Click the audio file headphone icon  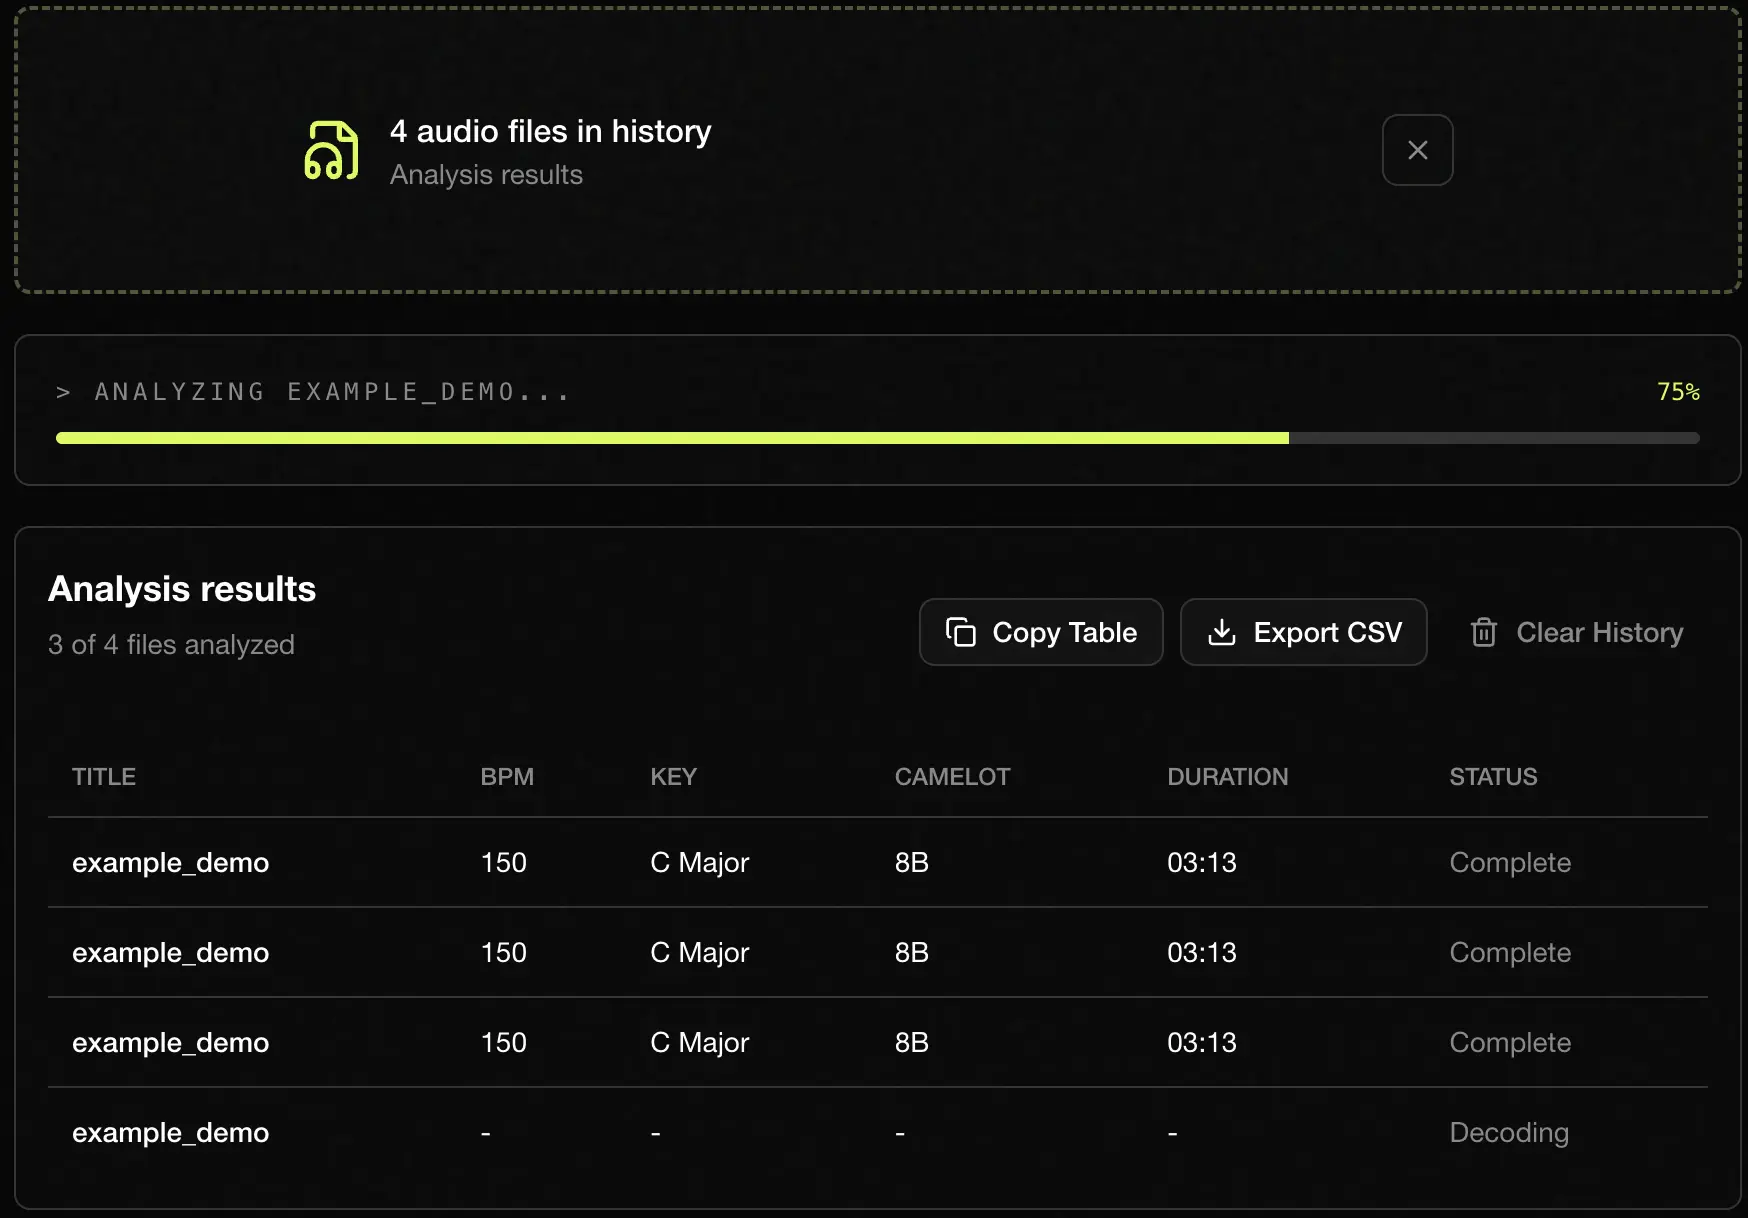coord(331,150)
